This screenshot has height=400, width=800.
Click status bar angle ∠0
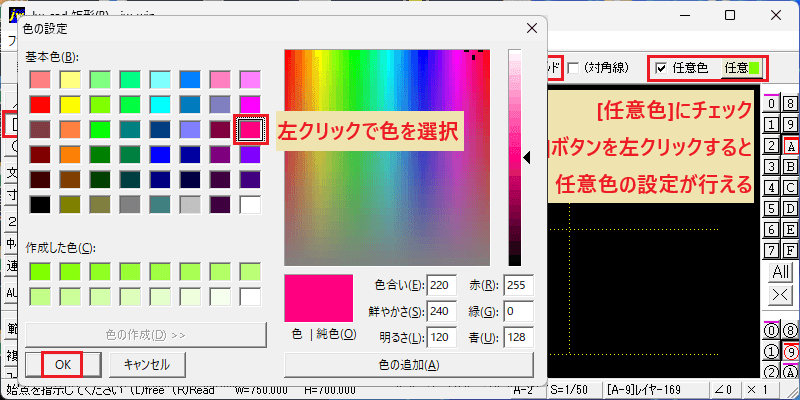tap(726, 390)
